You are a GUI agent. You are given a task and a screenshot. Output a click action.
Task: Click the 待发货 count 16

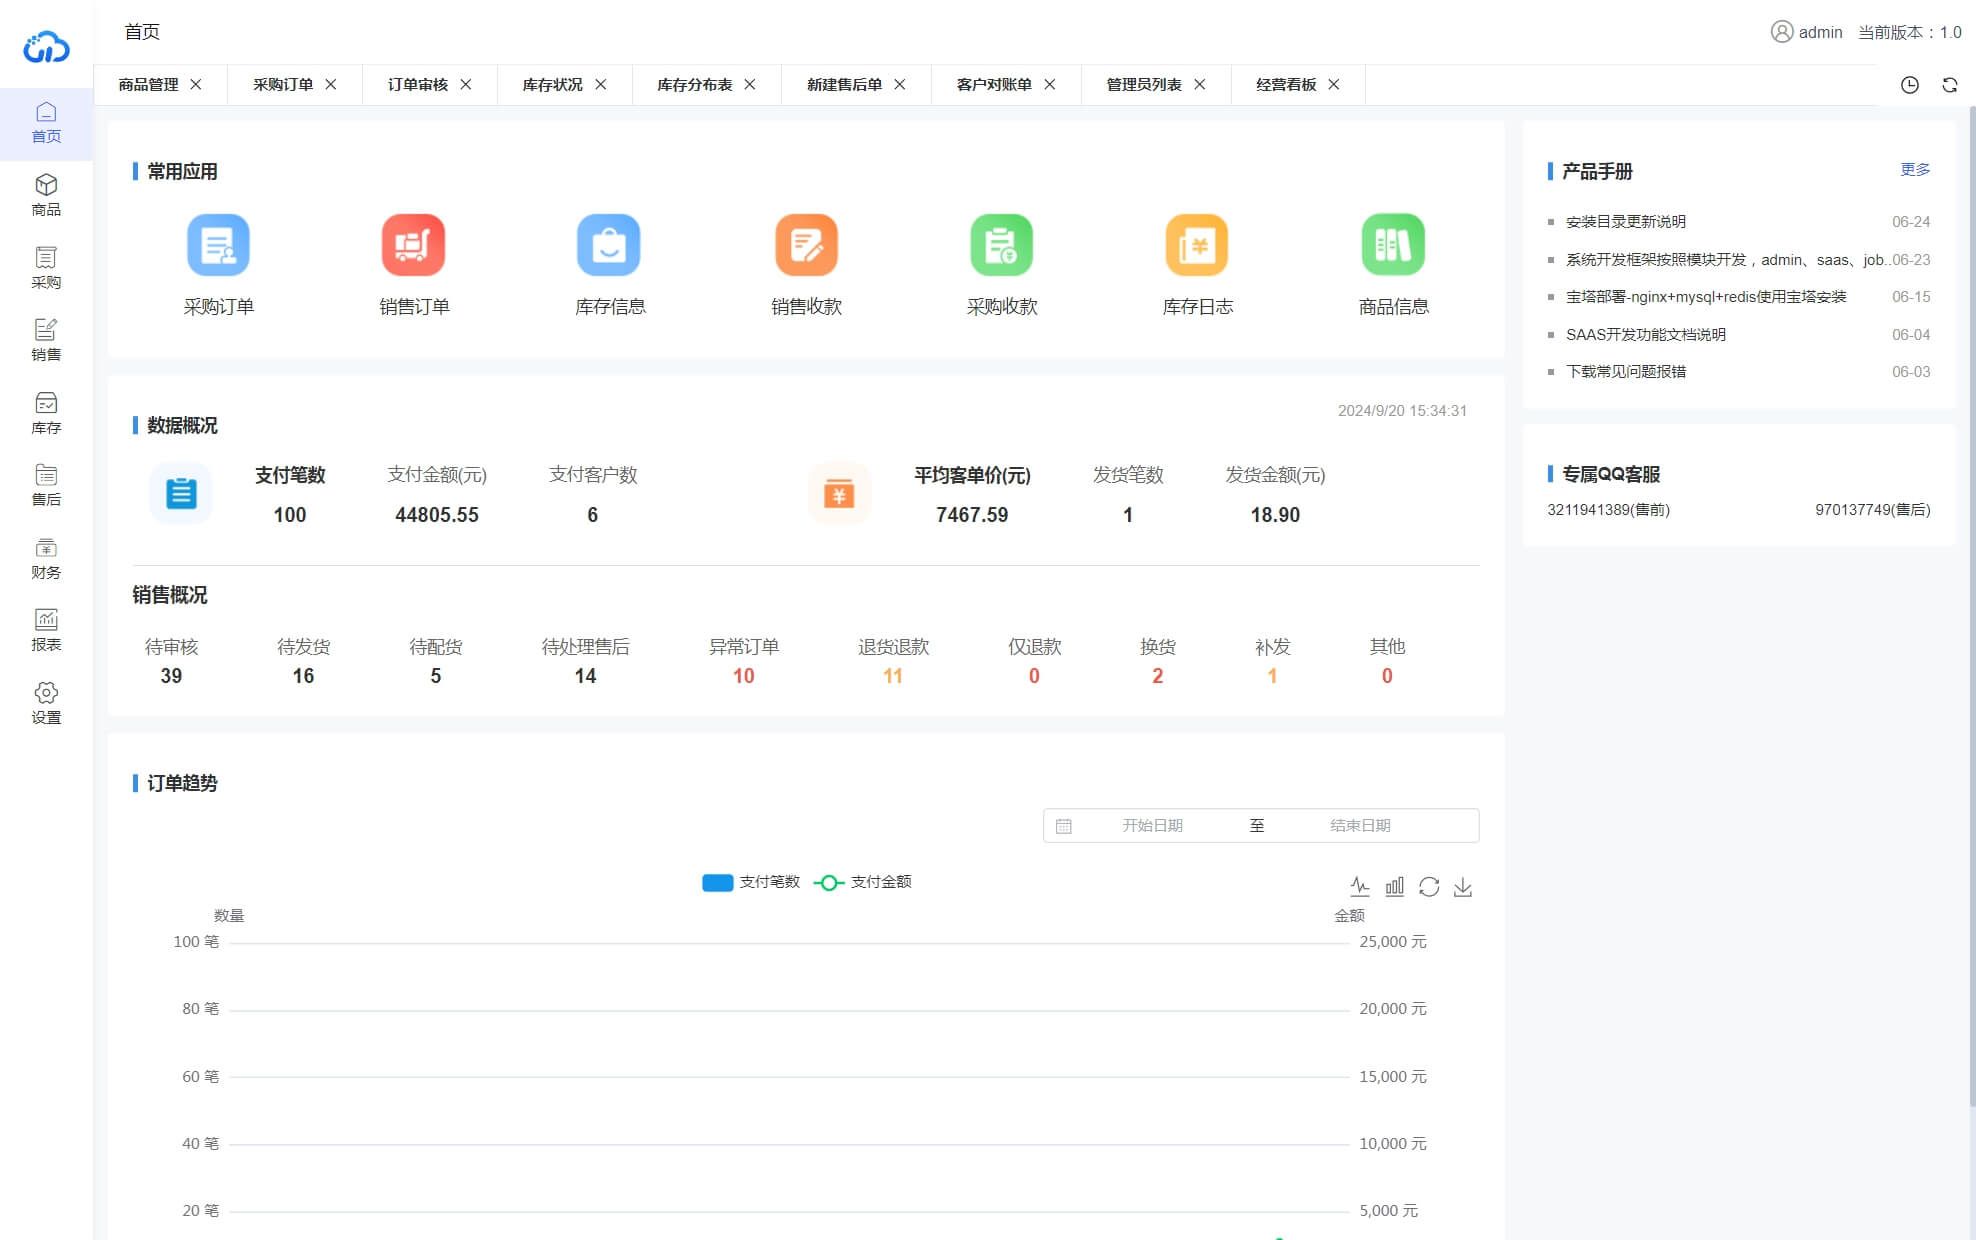(x=303, y=676)
